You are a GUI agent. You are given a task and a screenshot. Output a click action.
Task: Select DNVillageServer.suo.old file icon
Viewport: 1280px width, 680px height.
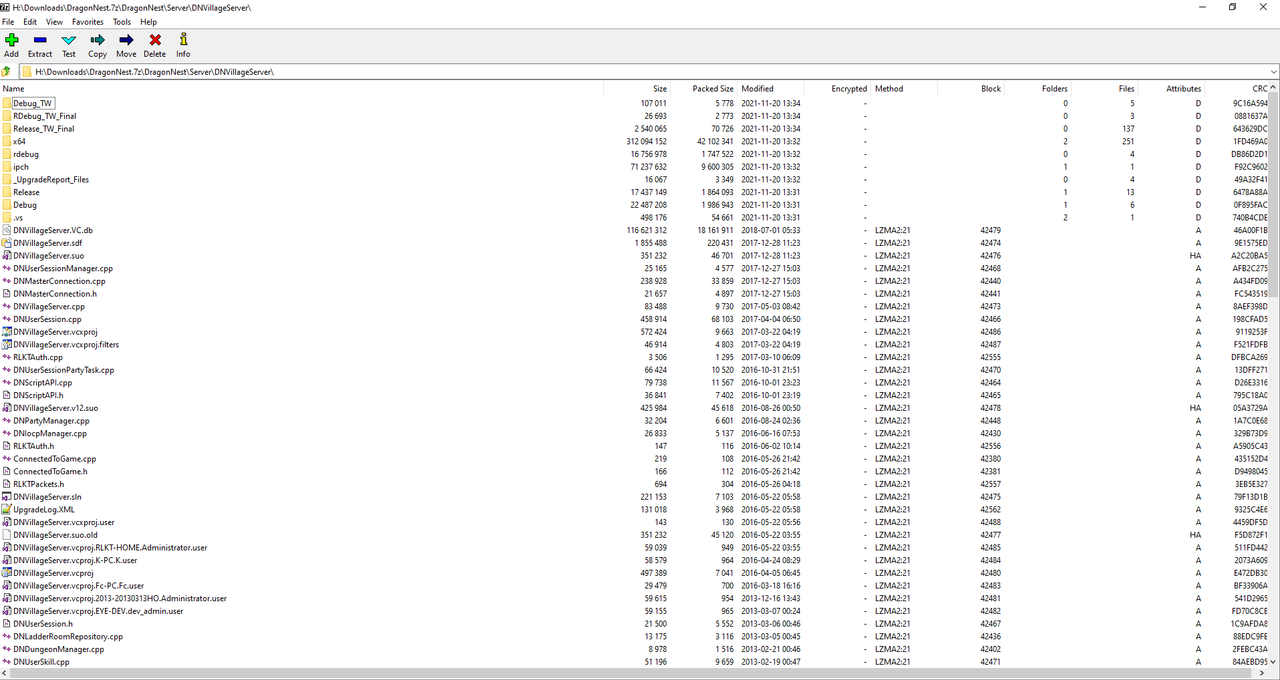(7, 535)
